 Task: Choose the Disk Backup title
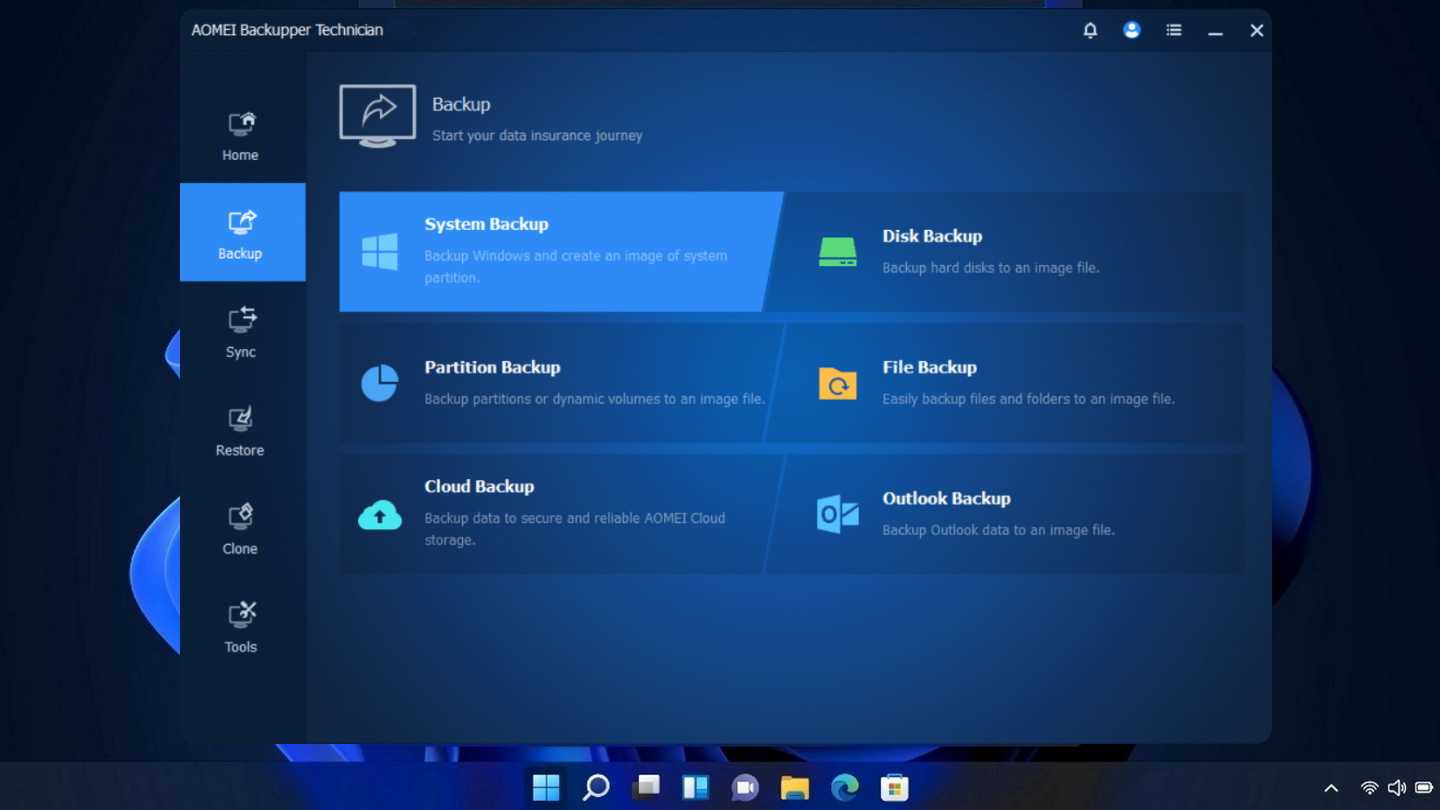coord(932,236)
